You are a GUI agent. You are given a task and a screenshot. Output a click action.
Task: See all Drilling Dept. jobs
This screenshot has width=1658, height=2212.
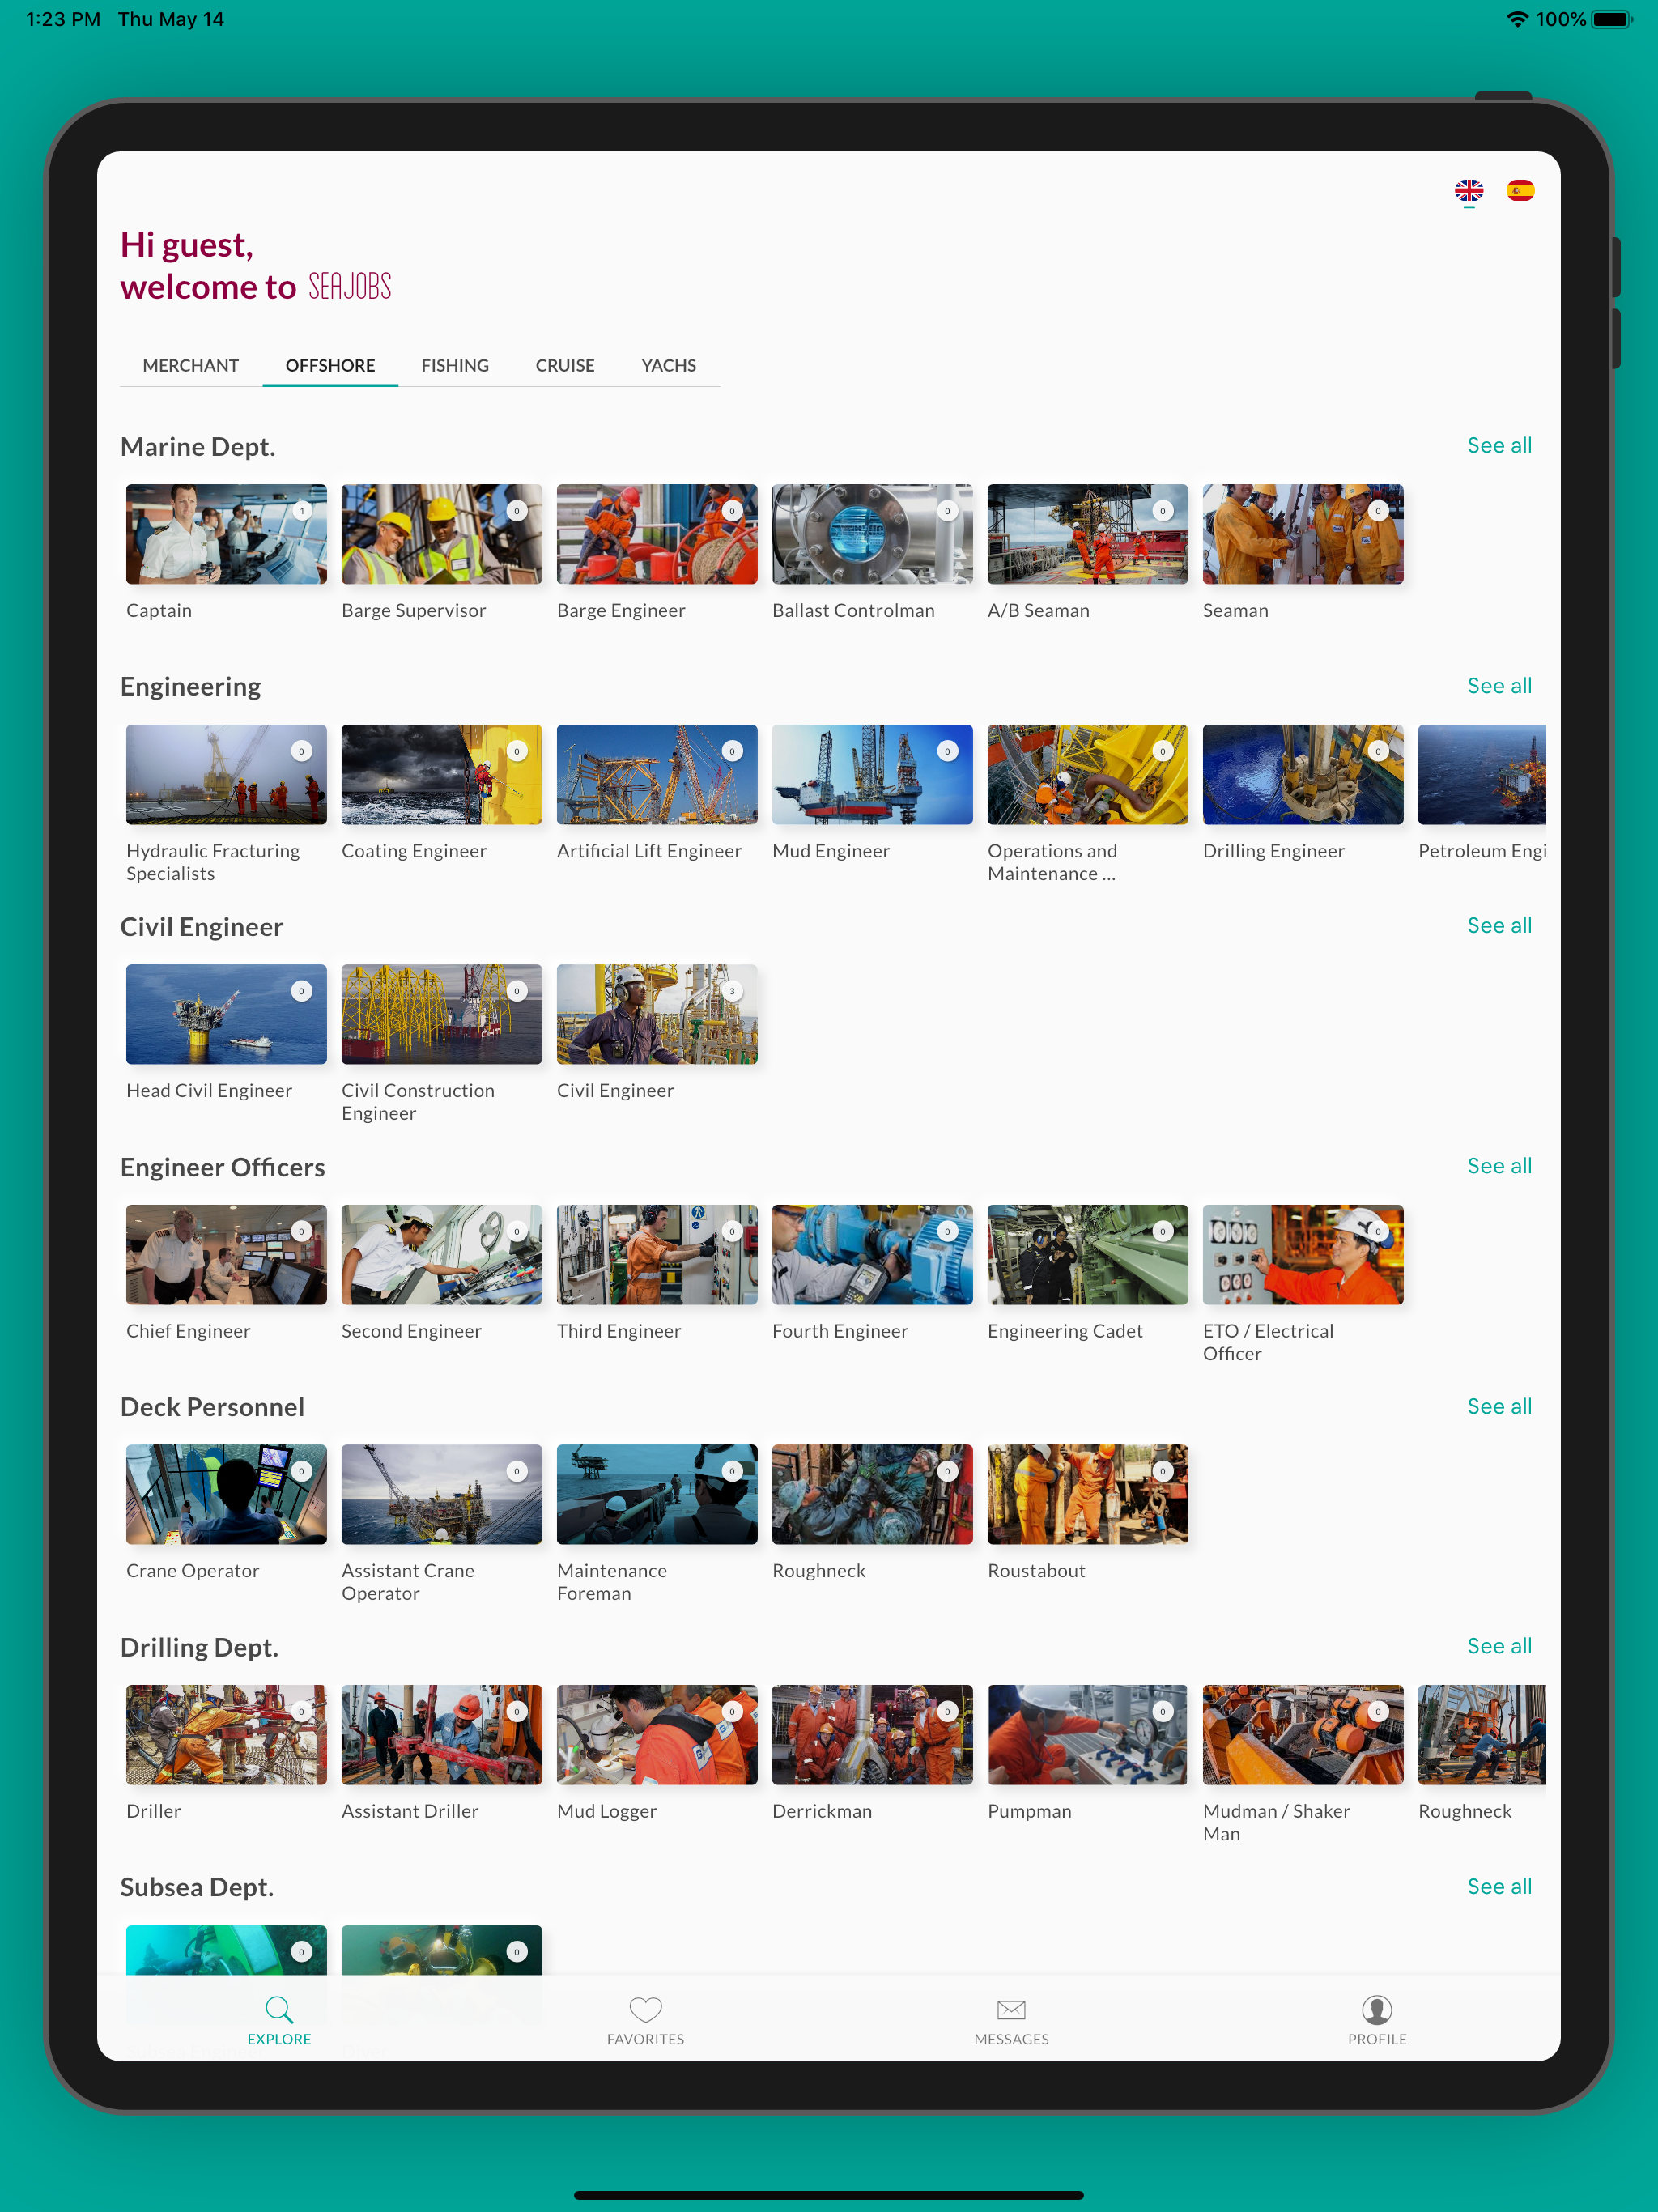click(x=1499, y=1646)
